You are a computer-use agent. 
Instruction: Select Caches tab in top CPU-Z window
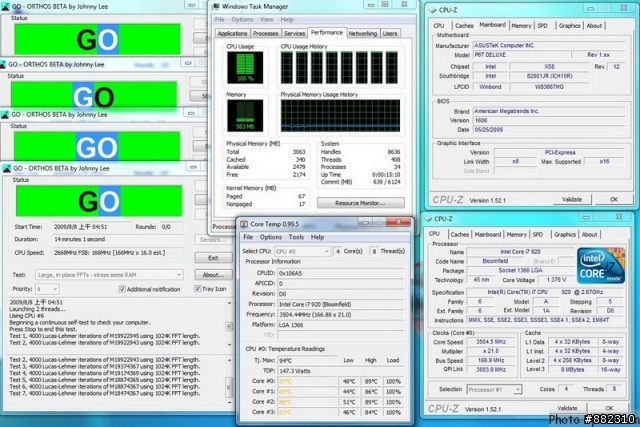click(464, 26)
